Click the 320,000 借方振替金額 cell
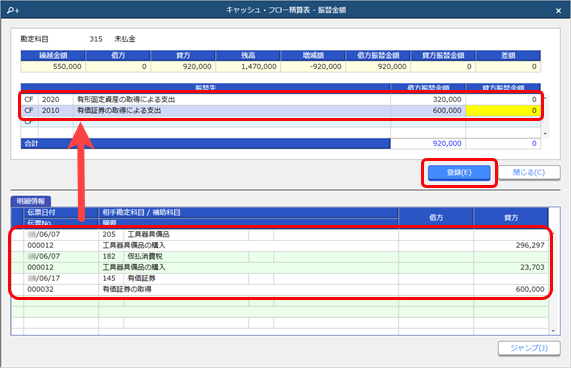The image size is (571, 368). click(428, 99)
